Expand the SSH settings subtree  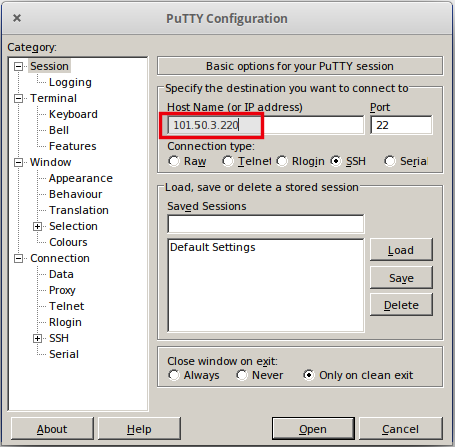click(37, 339)
